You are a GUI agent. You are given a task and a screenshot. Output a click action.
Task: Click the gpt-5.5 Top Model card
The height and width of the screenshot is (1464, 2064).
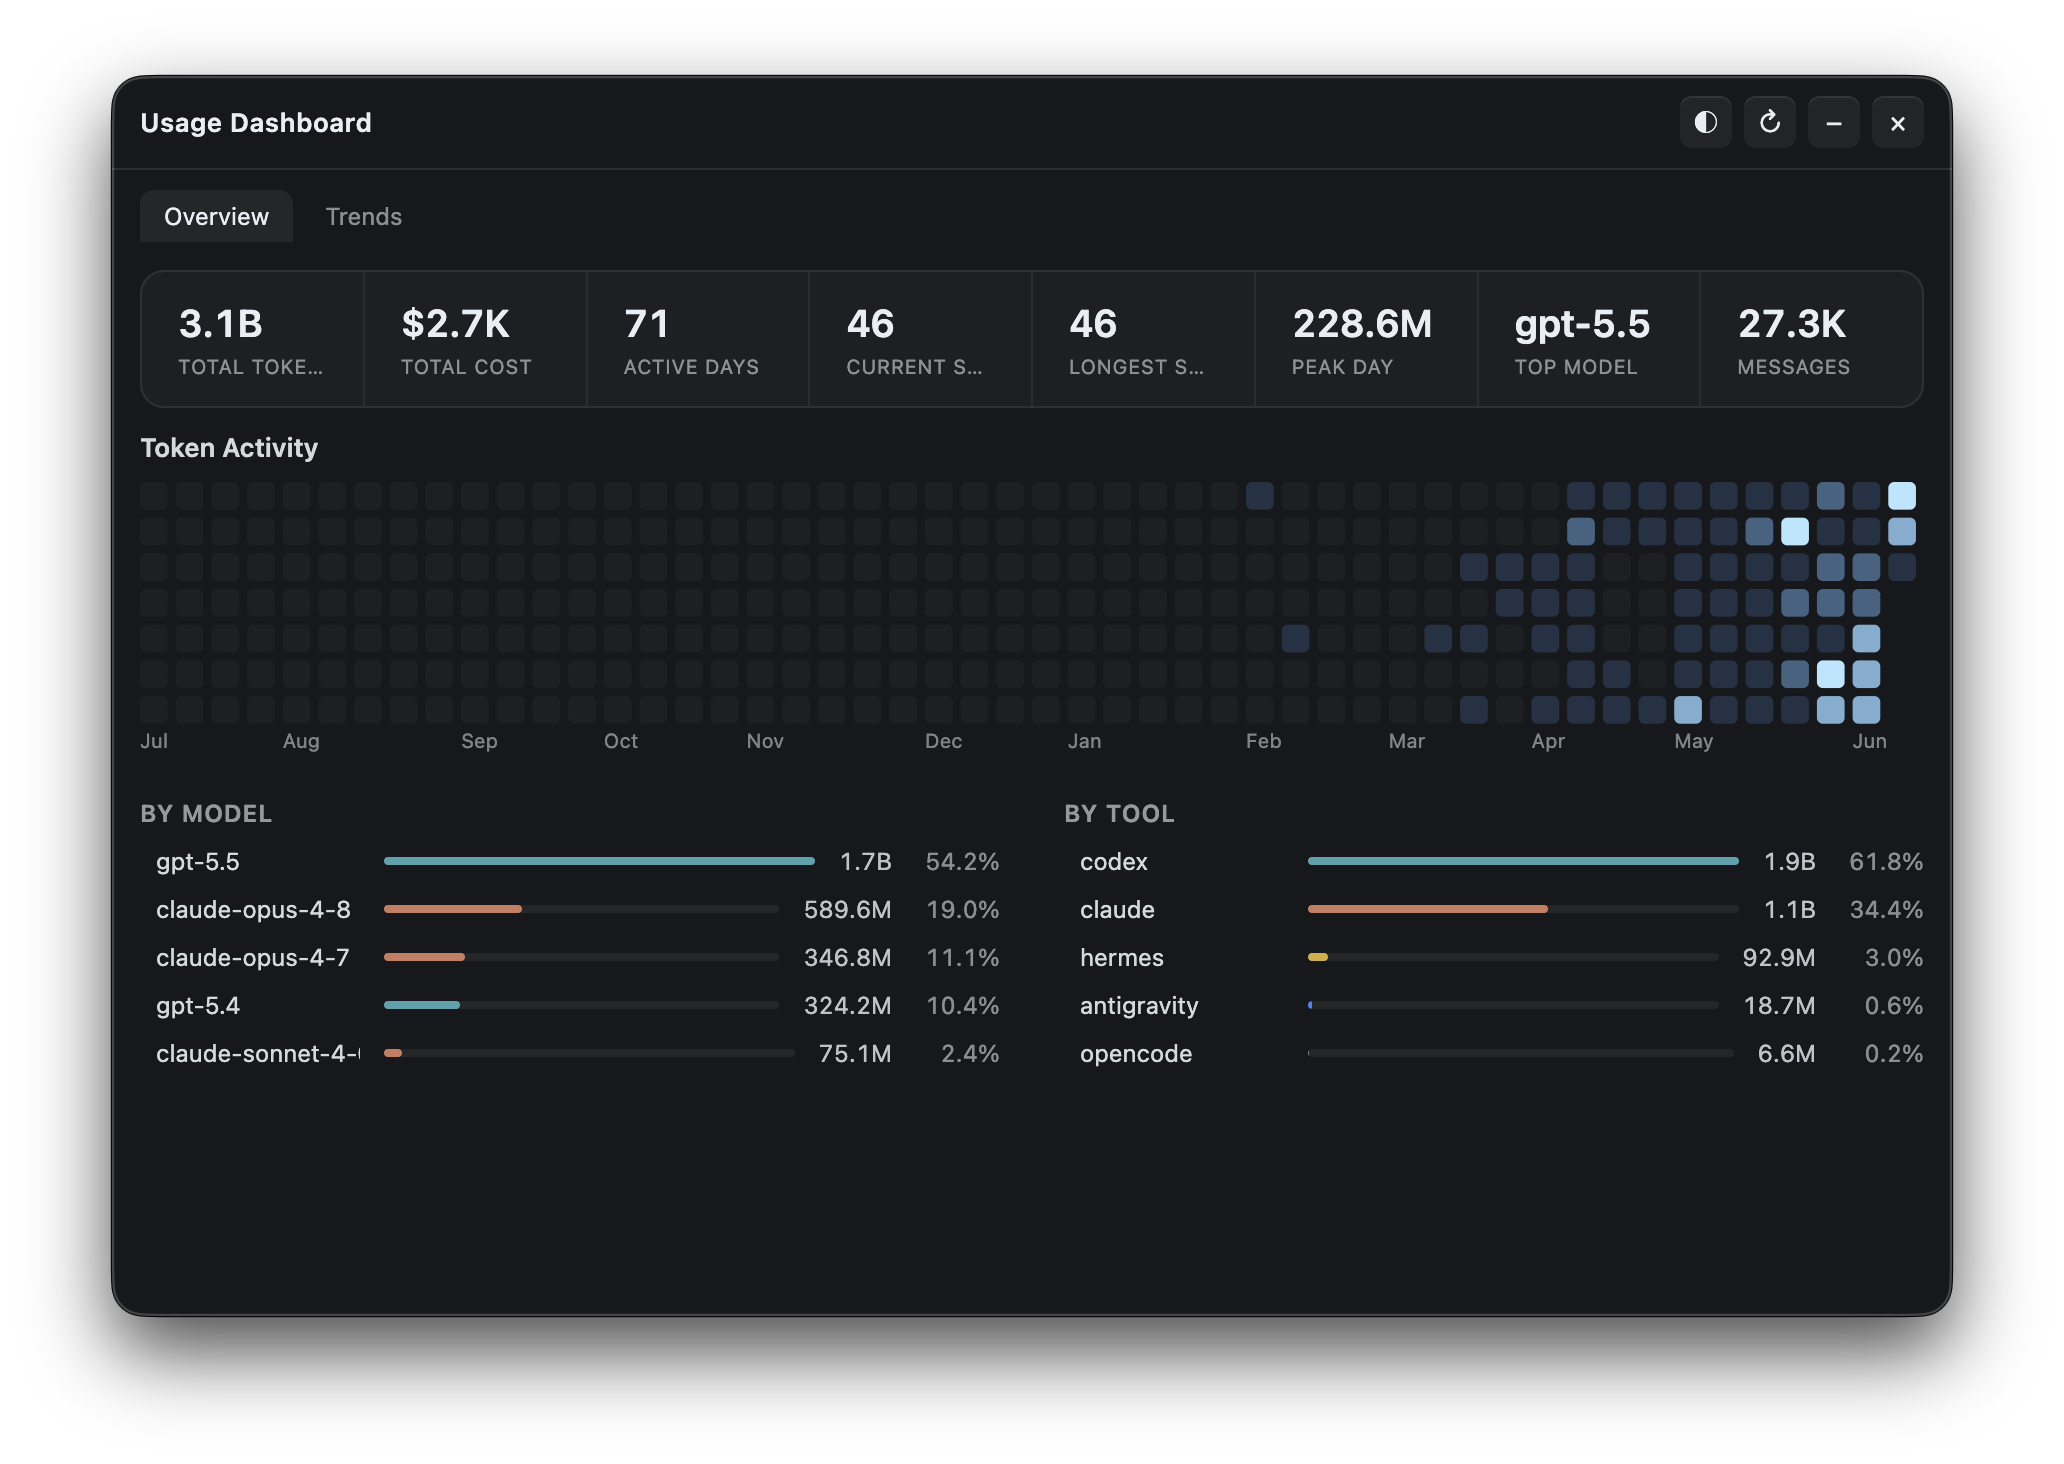[x=1588, y=339]
